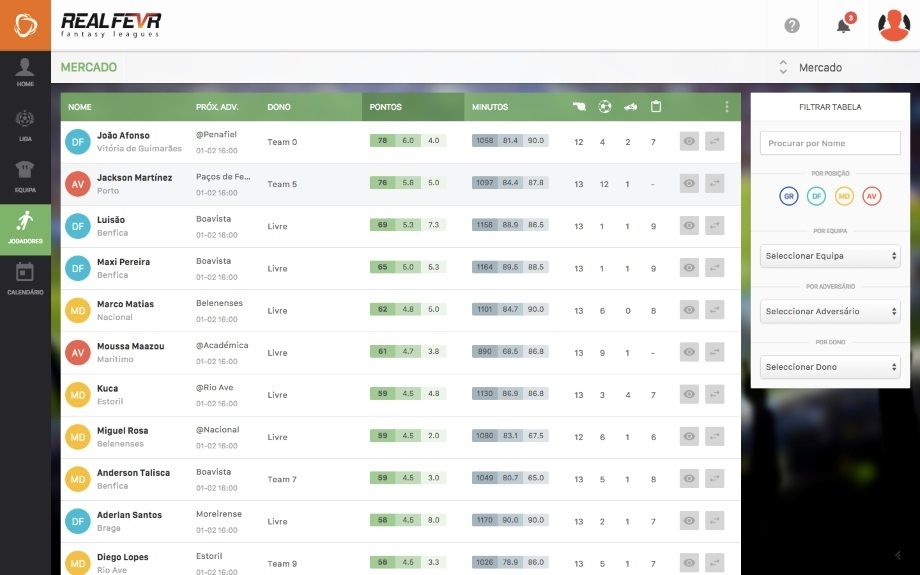The width and height of the screenshot is (920, 575).
Task: Click the goals football column icon
Action: coord(604,107)
